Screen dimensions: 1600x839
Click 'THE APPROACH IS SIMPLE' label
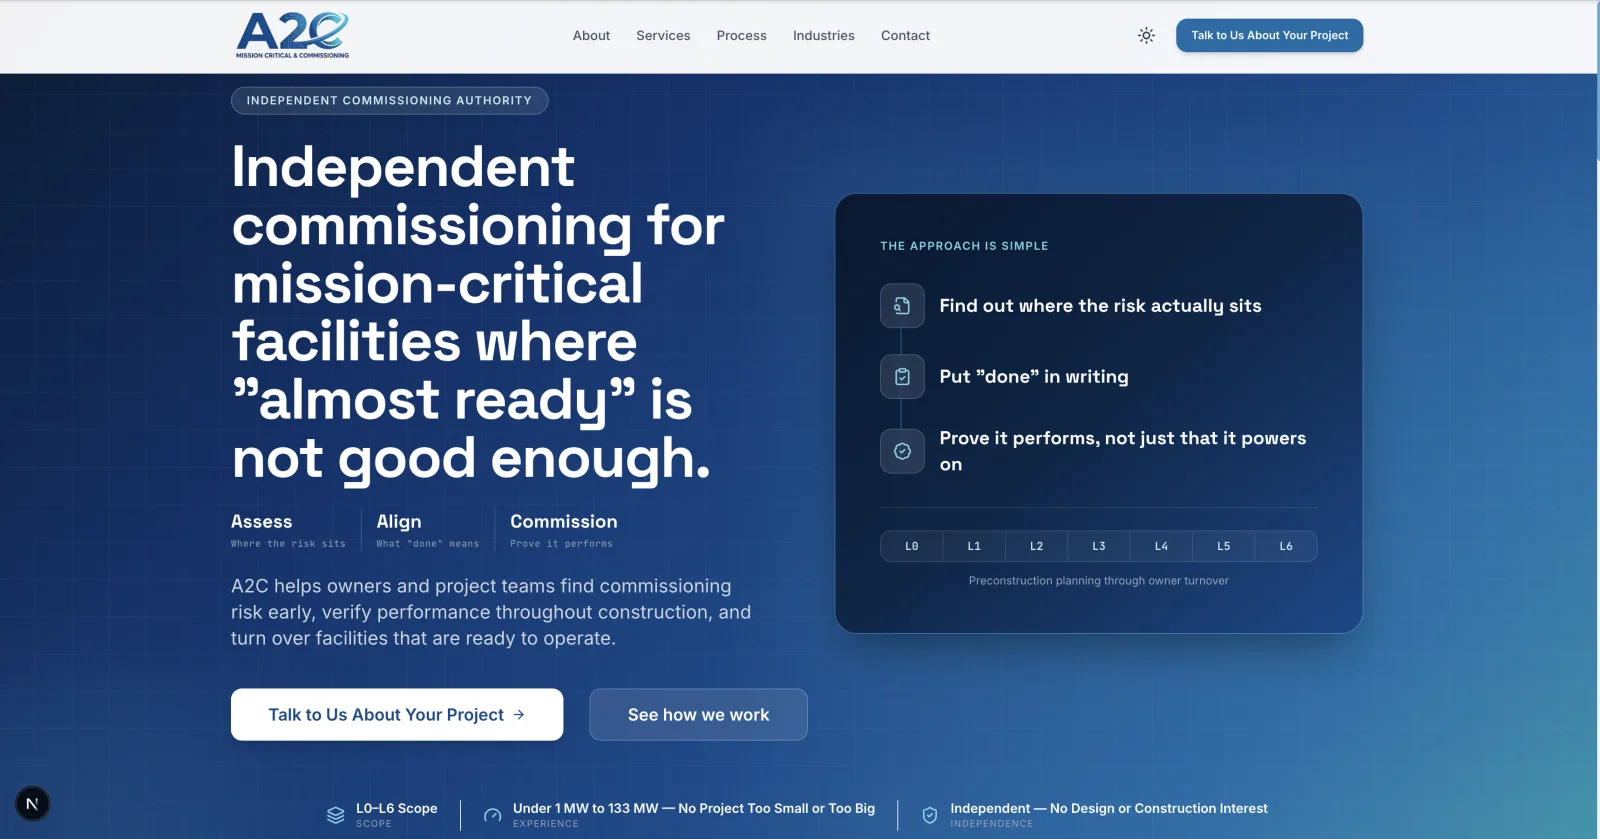(x=964, y=246)
